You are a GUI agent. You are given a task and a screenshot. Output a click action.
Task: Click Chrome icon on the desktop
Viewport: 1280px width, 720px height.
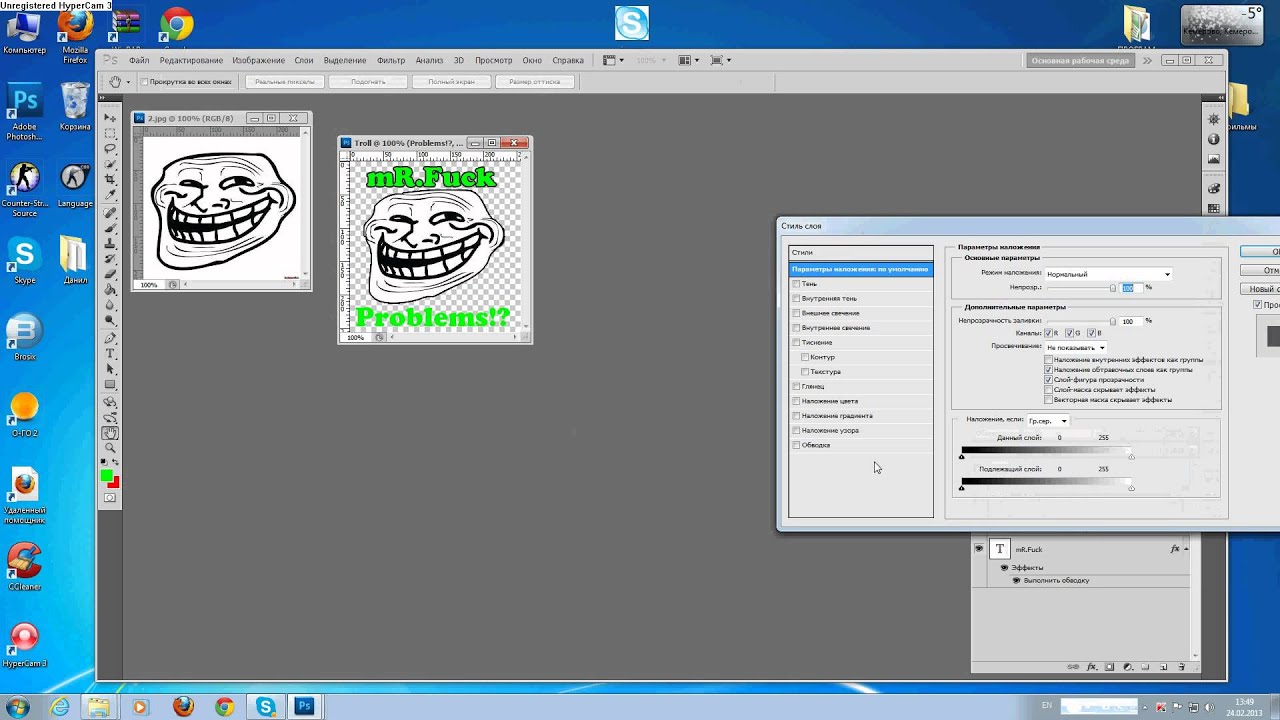coord(177,24)
